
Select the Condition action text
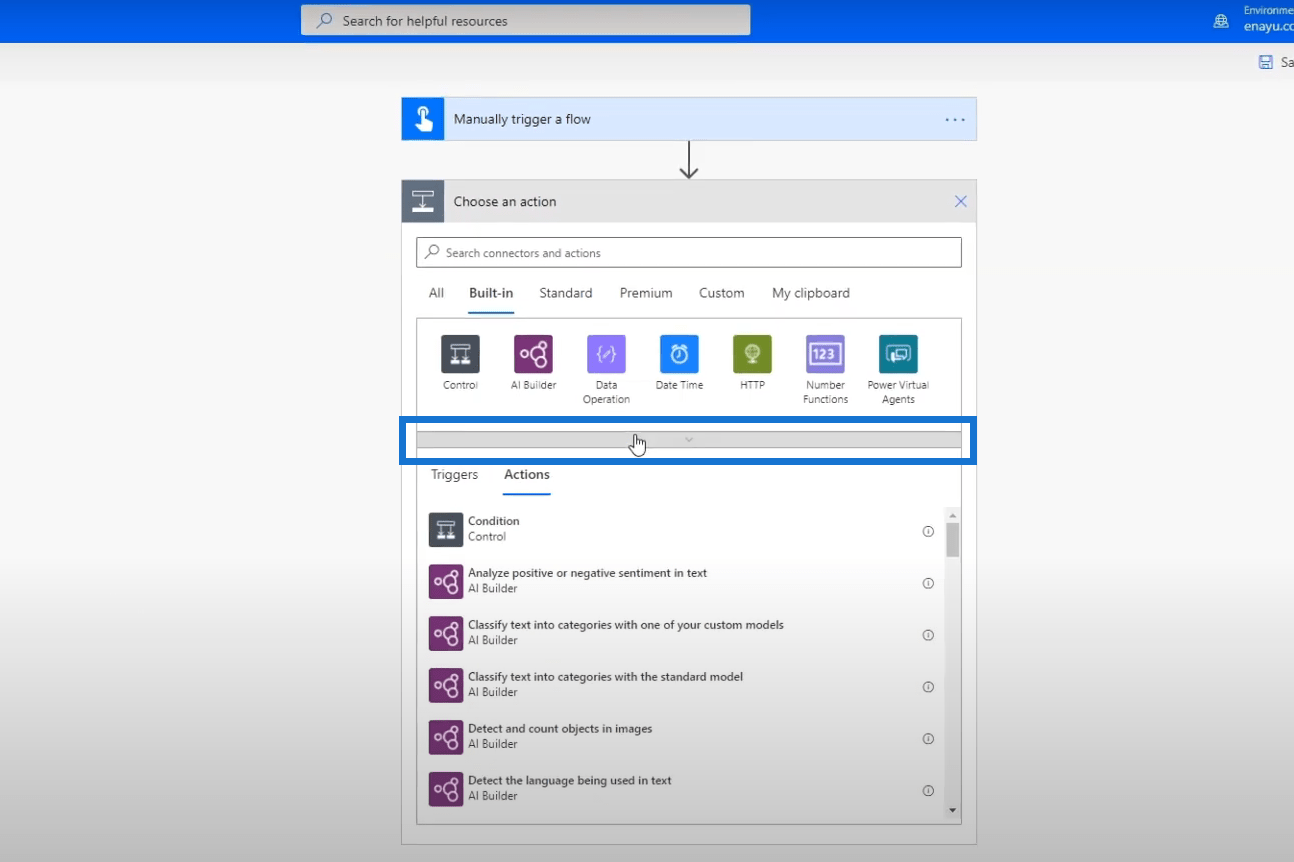tap(494, 521)
